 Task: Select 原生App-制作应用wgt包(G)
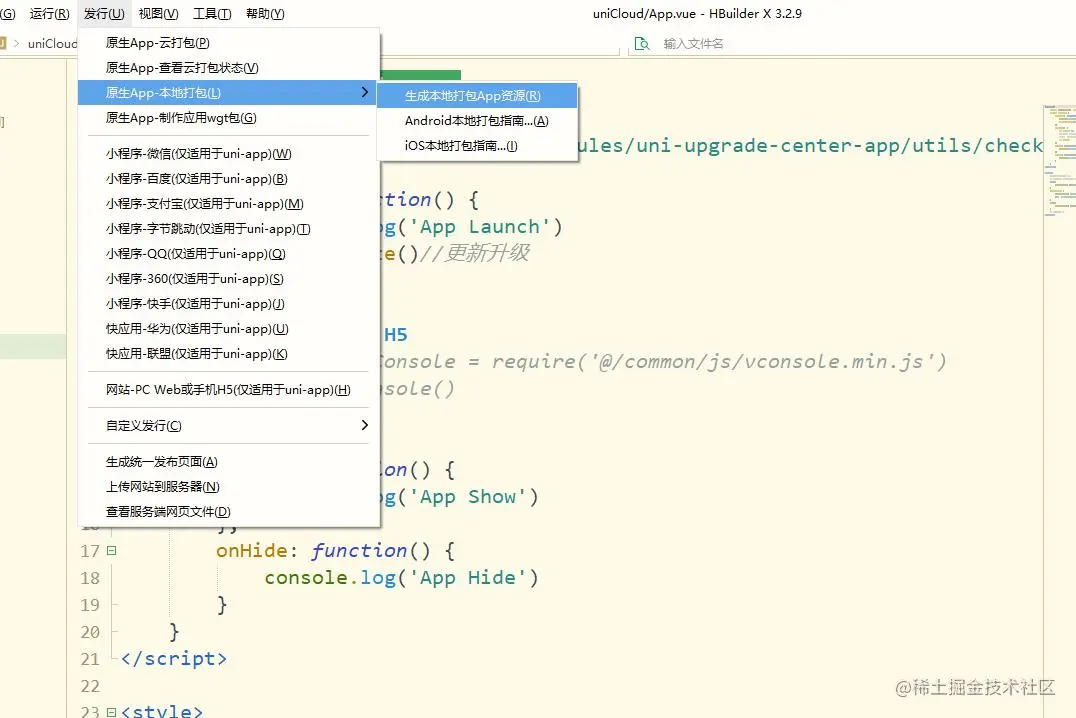coord(229,117)
